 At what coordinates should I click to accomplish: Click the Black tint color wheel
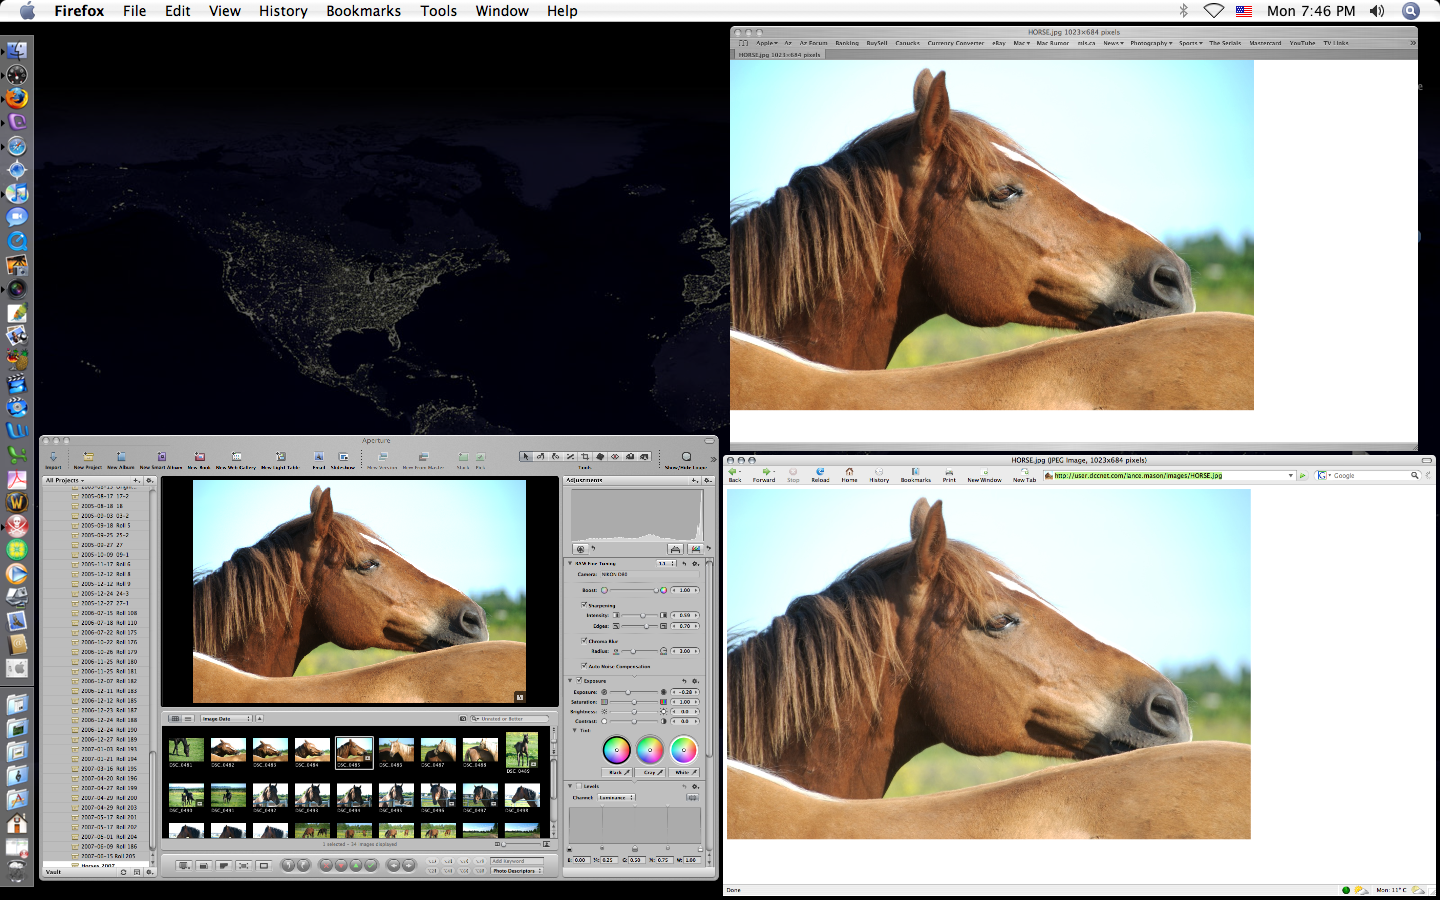pos(617,749)
